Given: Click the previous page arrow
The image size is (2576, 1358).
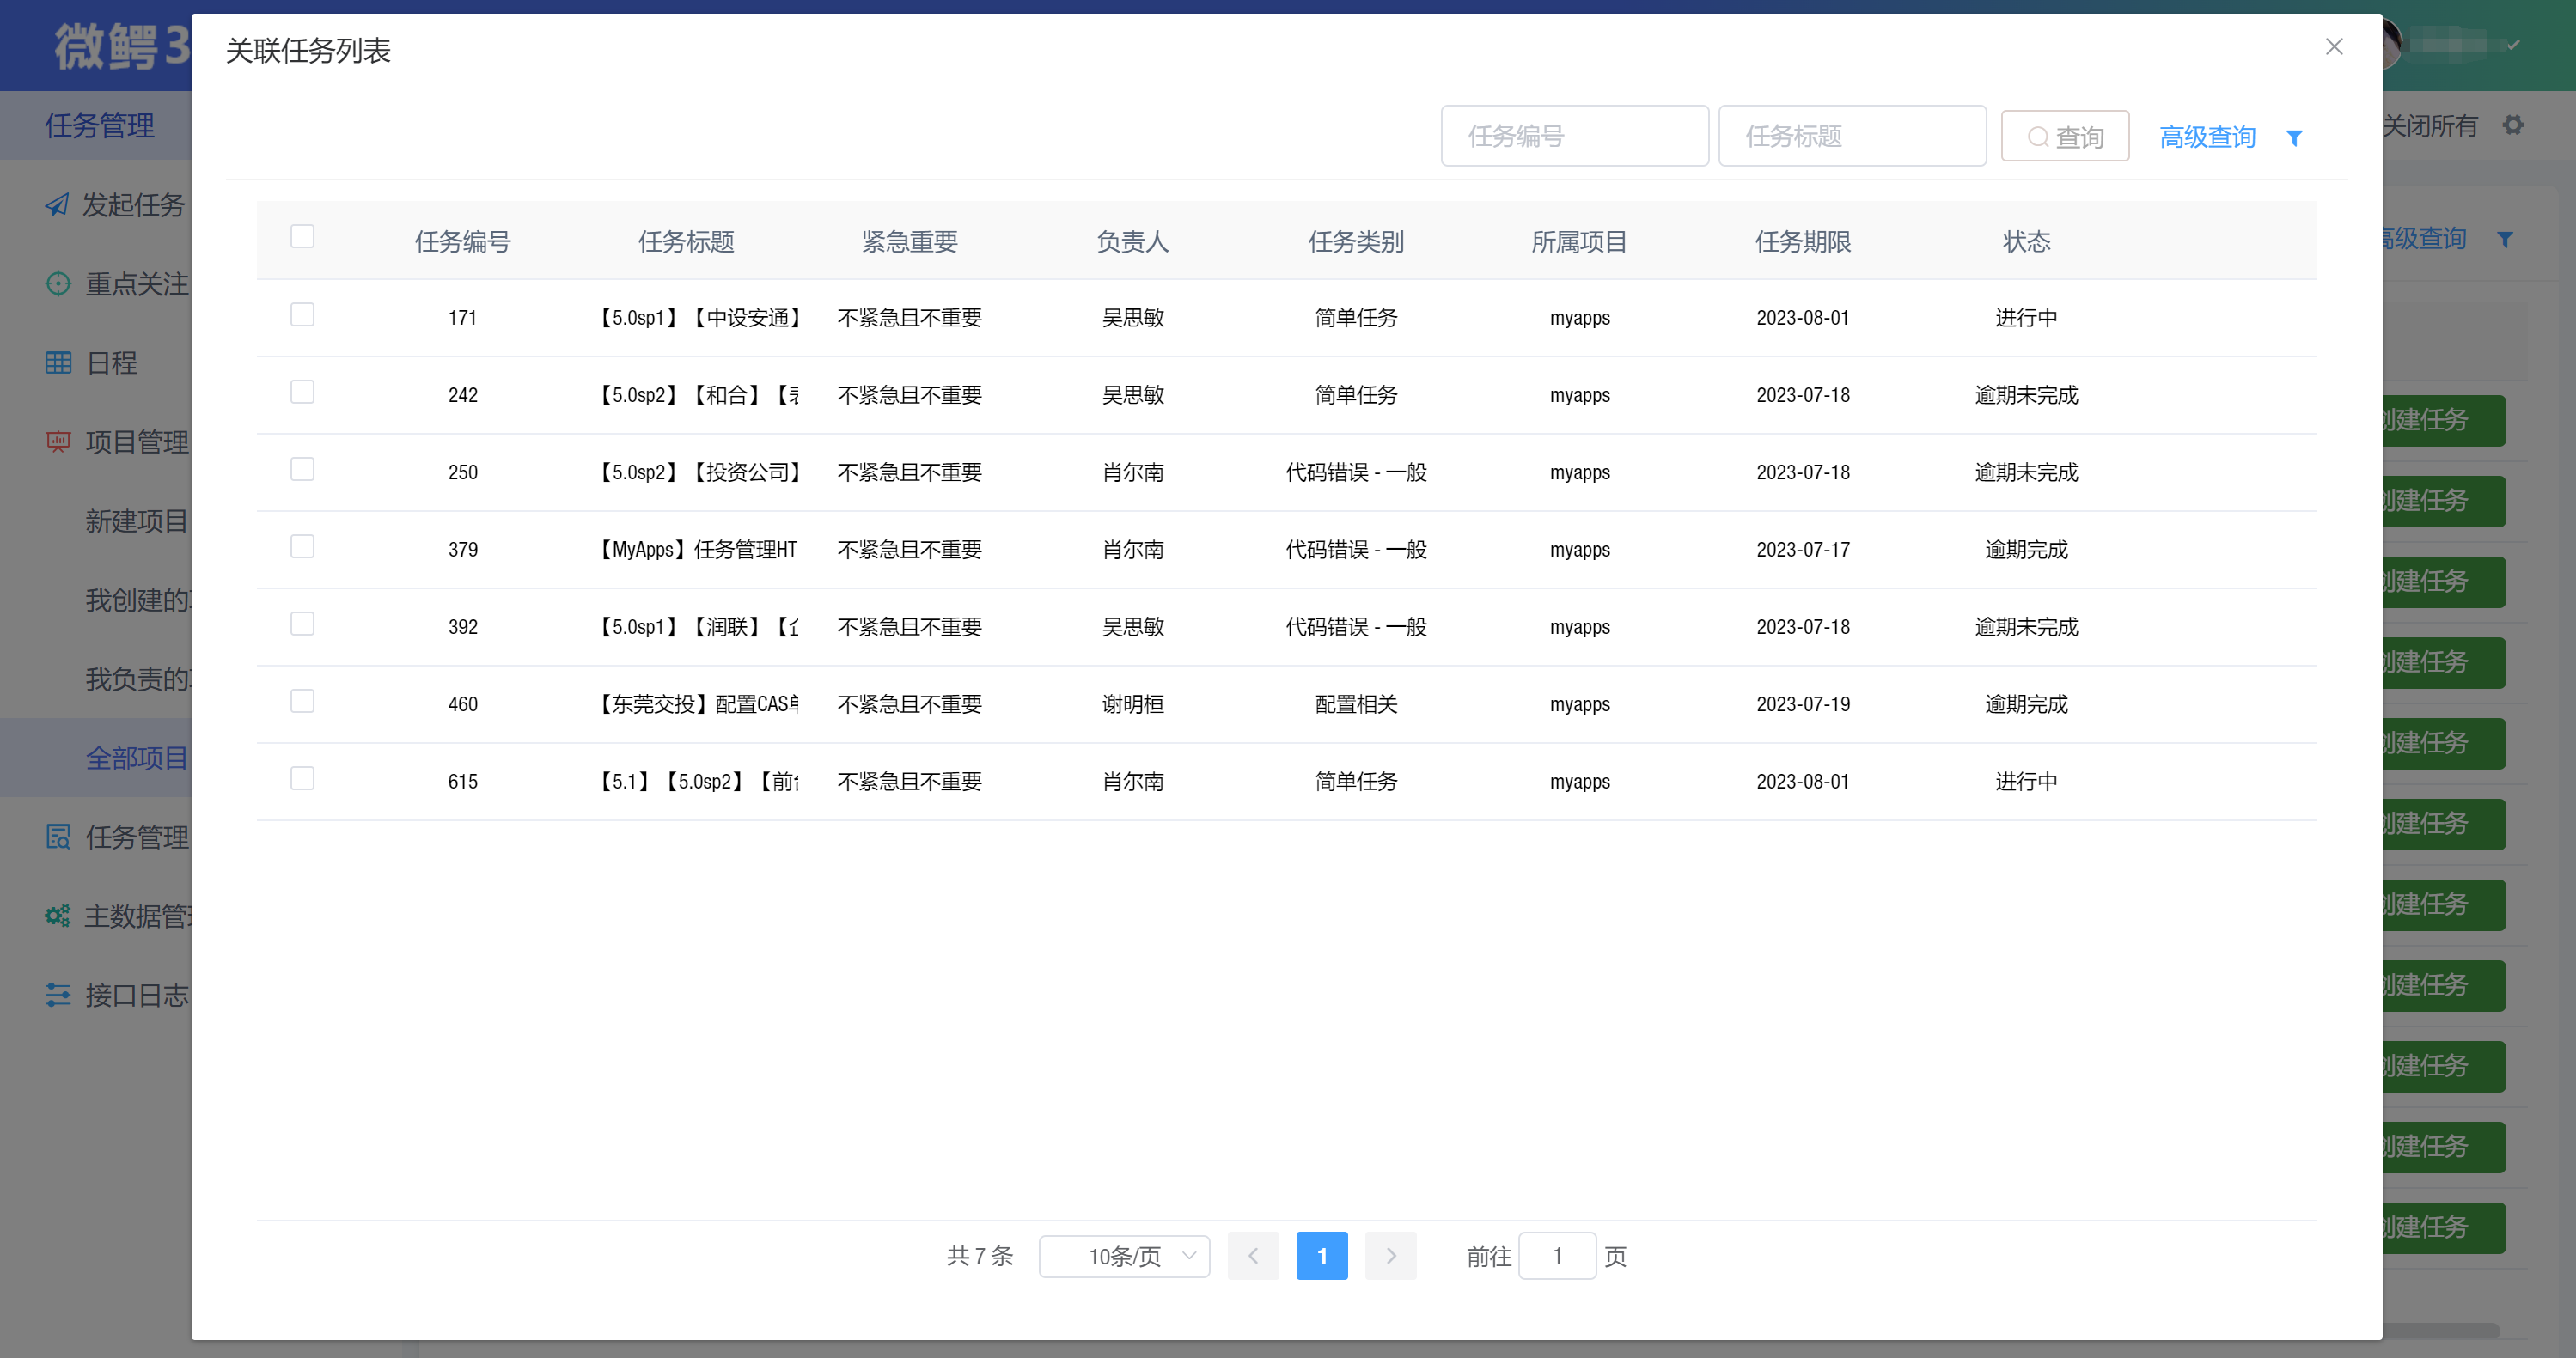Looking at the screenshot, I should [1253, 1256].
